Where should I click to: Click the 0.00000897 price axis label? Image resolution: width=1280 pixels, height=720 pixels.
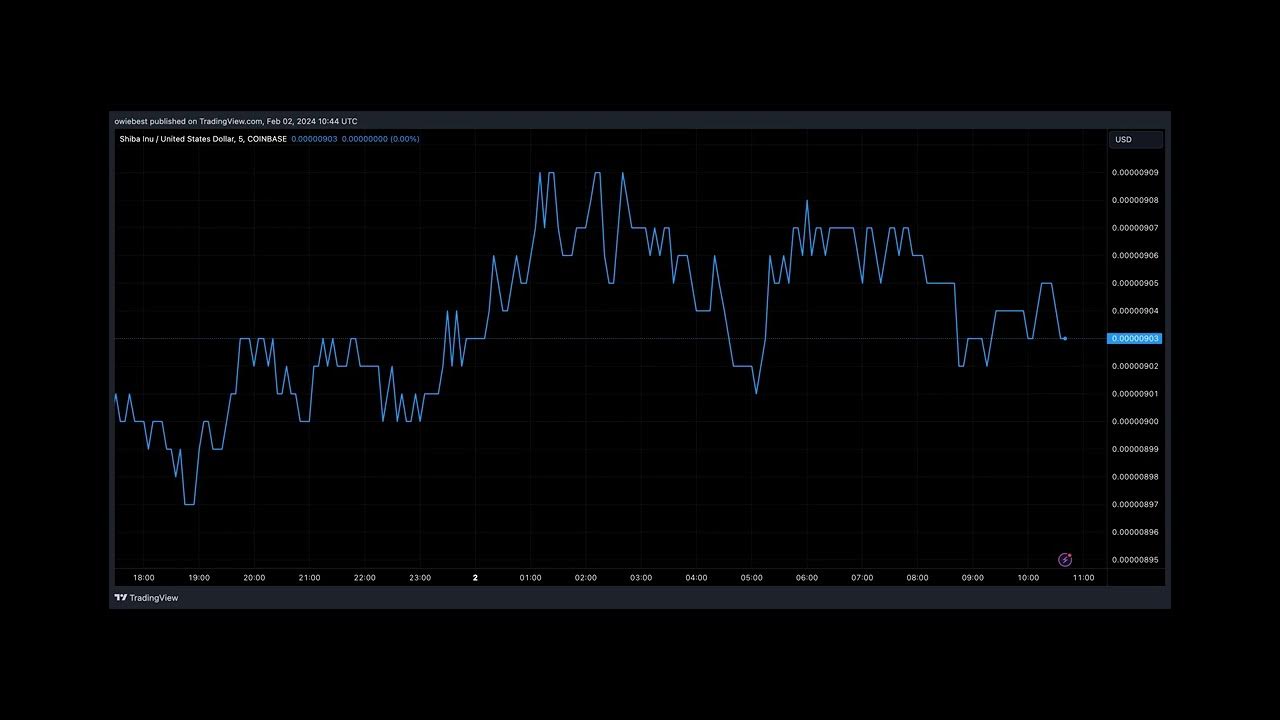point(1135,504)
